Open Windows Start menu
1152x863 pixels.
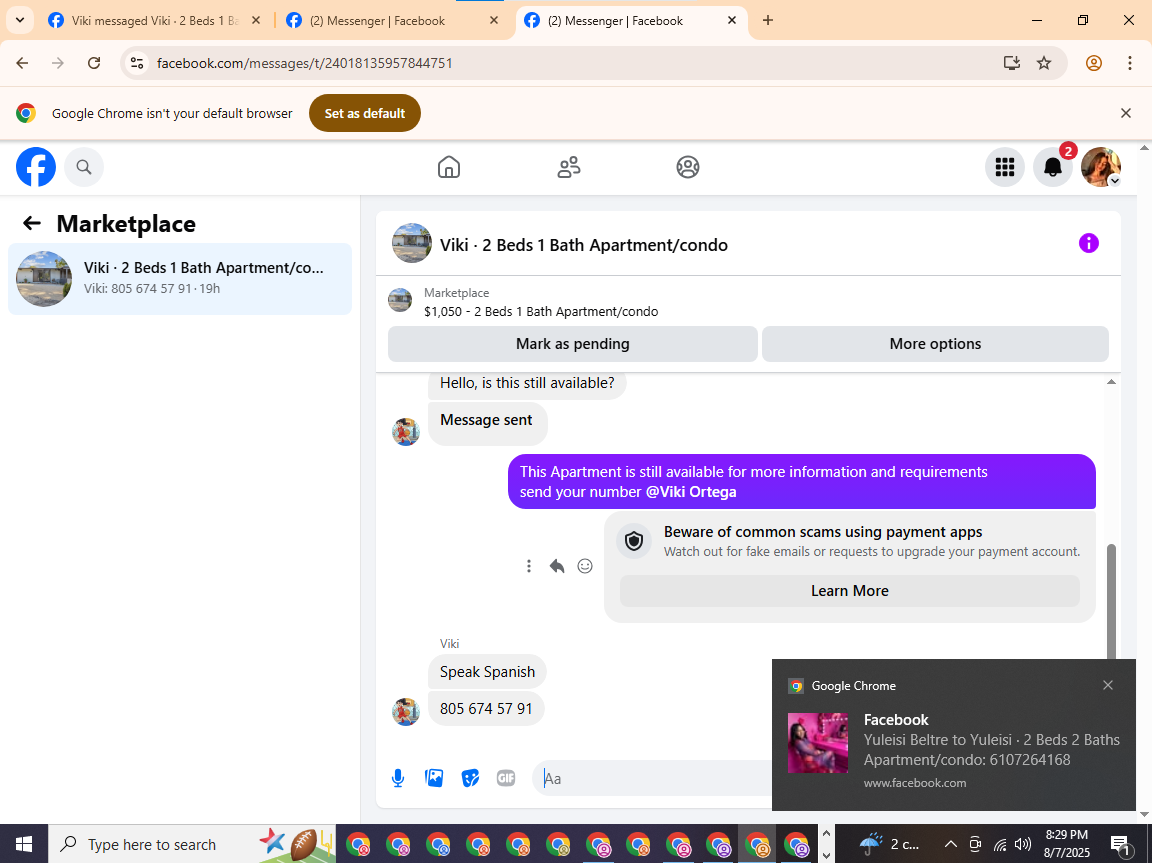click(x=24, y=844)
